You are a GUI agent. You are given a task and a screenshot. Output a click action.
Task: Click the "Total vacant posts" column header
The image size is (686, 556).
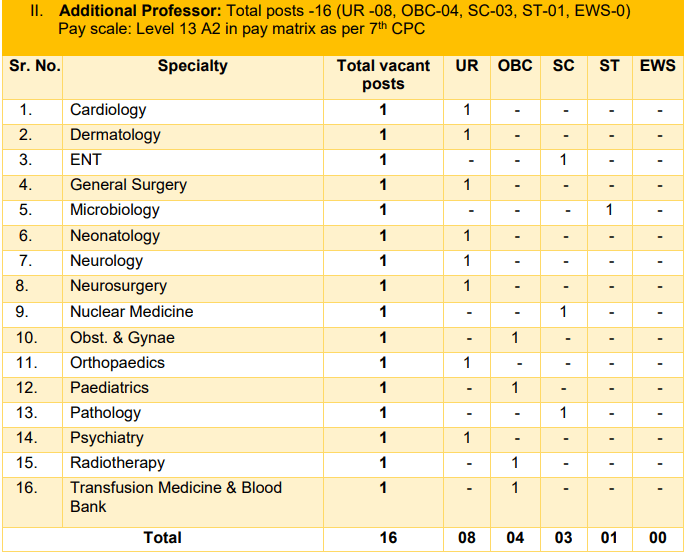click(383, 75)
